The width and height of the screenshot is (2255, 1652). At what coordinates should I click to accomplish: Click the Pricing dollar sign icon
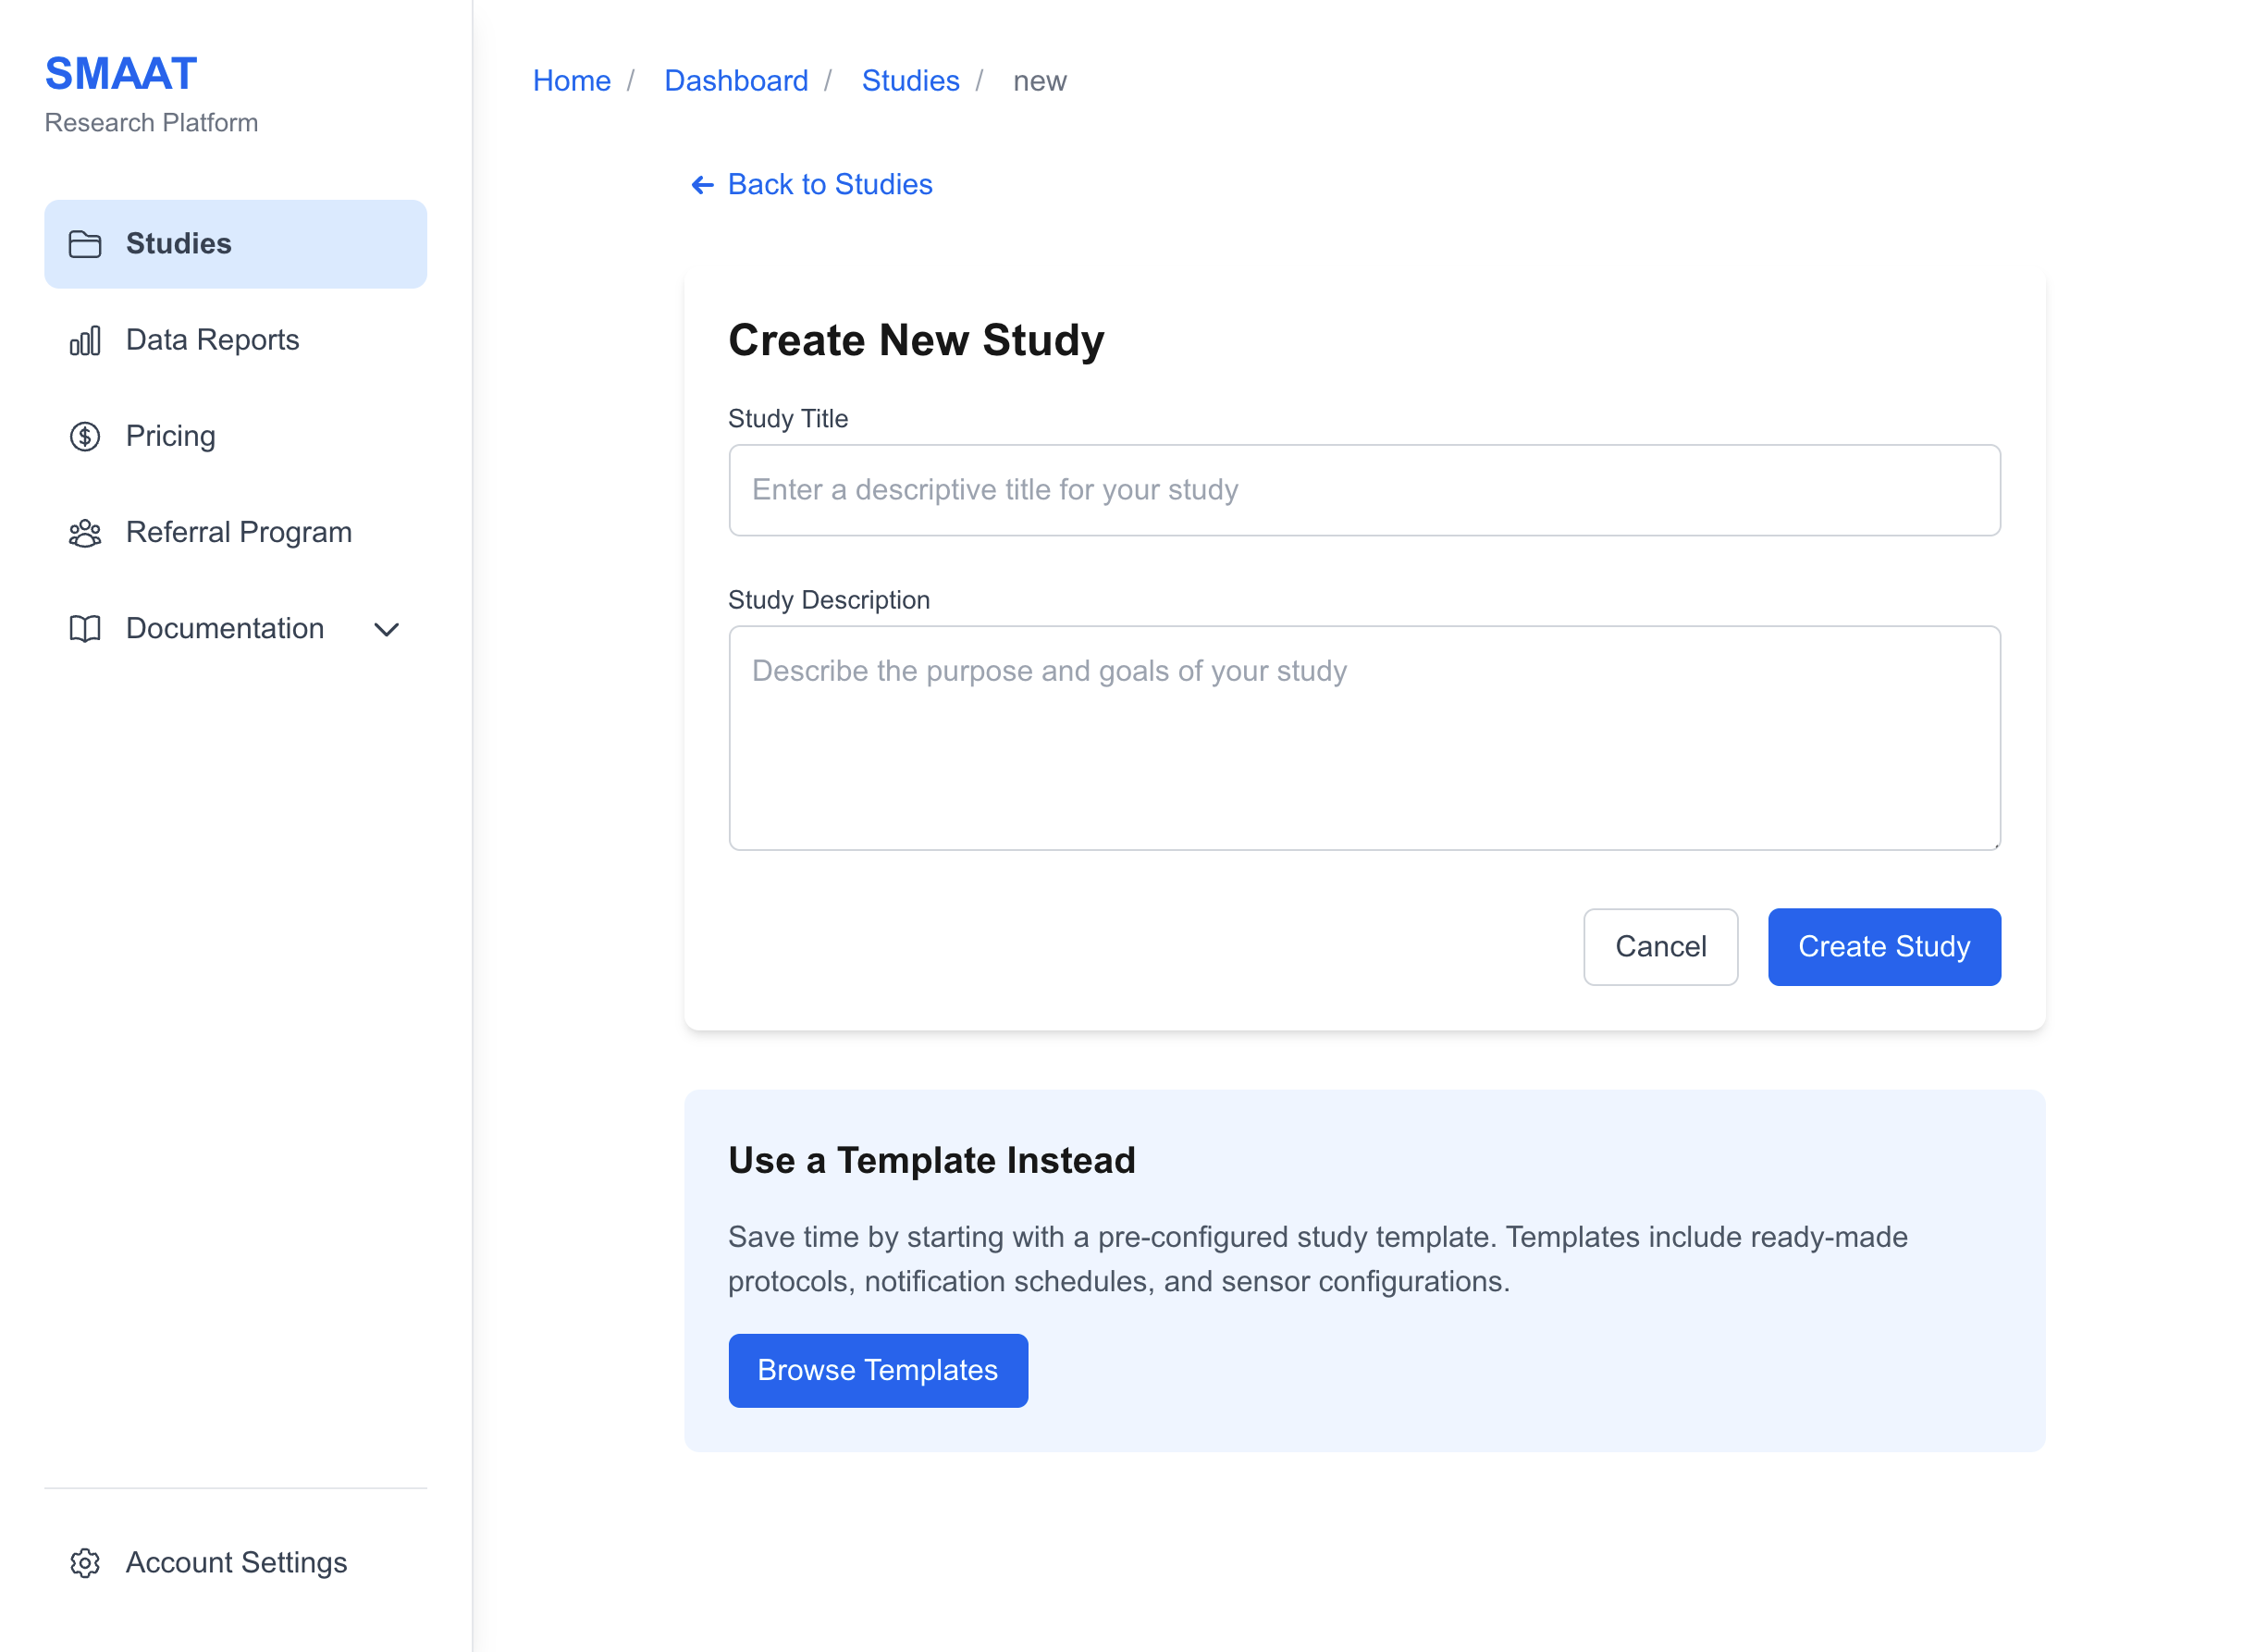tap(85, 435)
